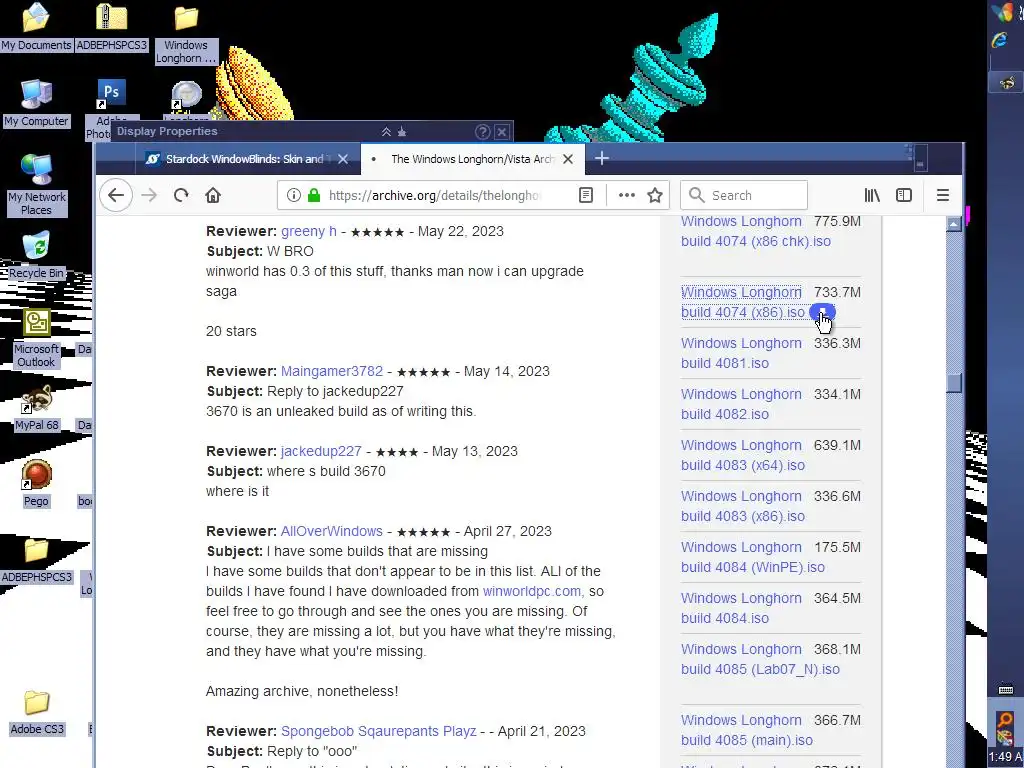Select the ADBEPHSPCS3 folder desktop icon

point(36,560)
